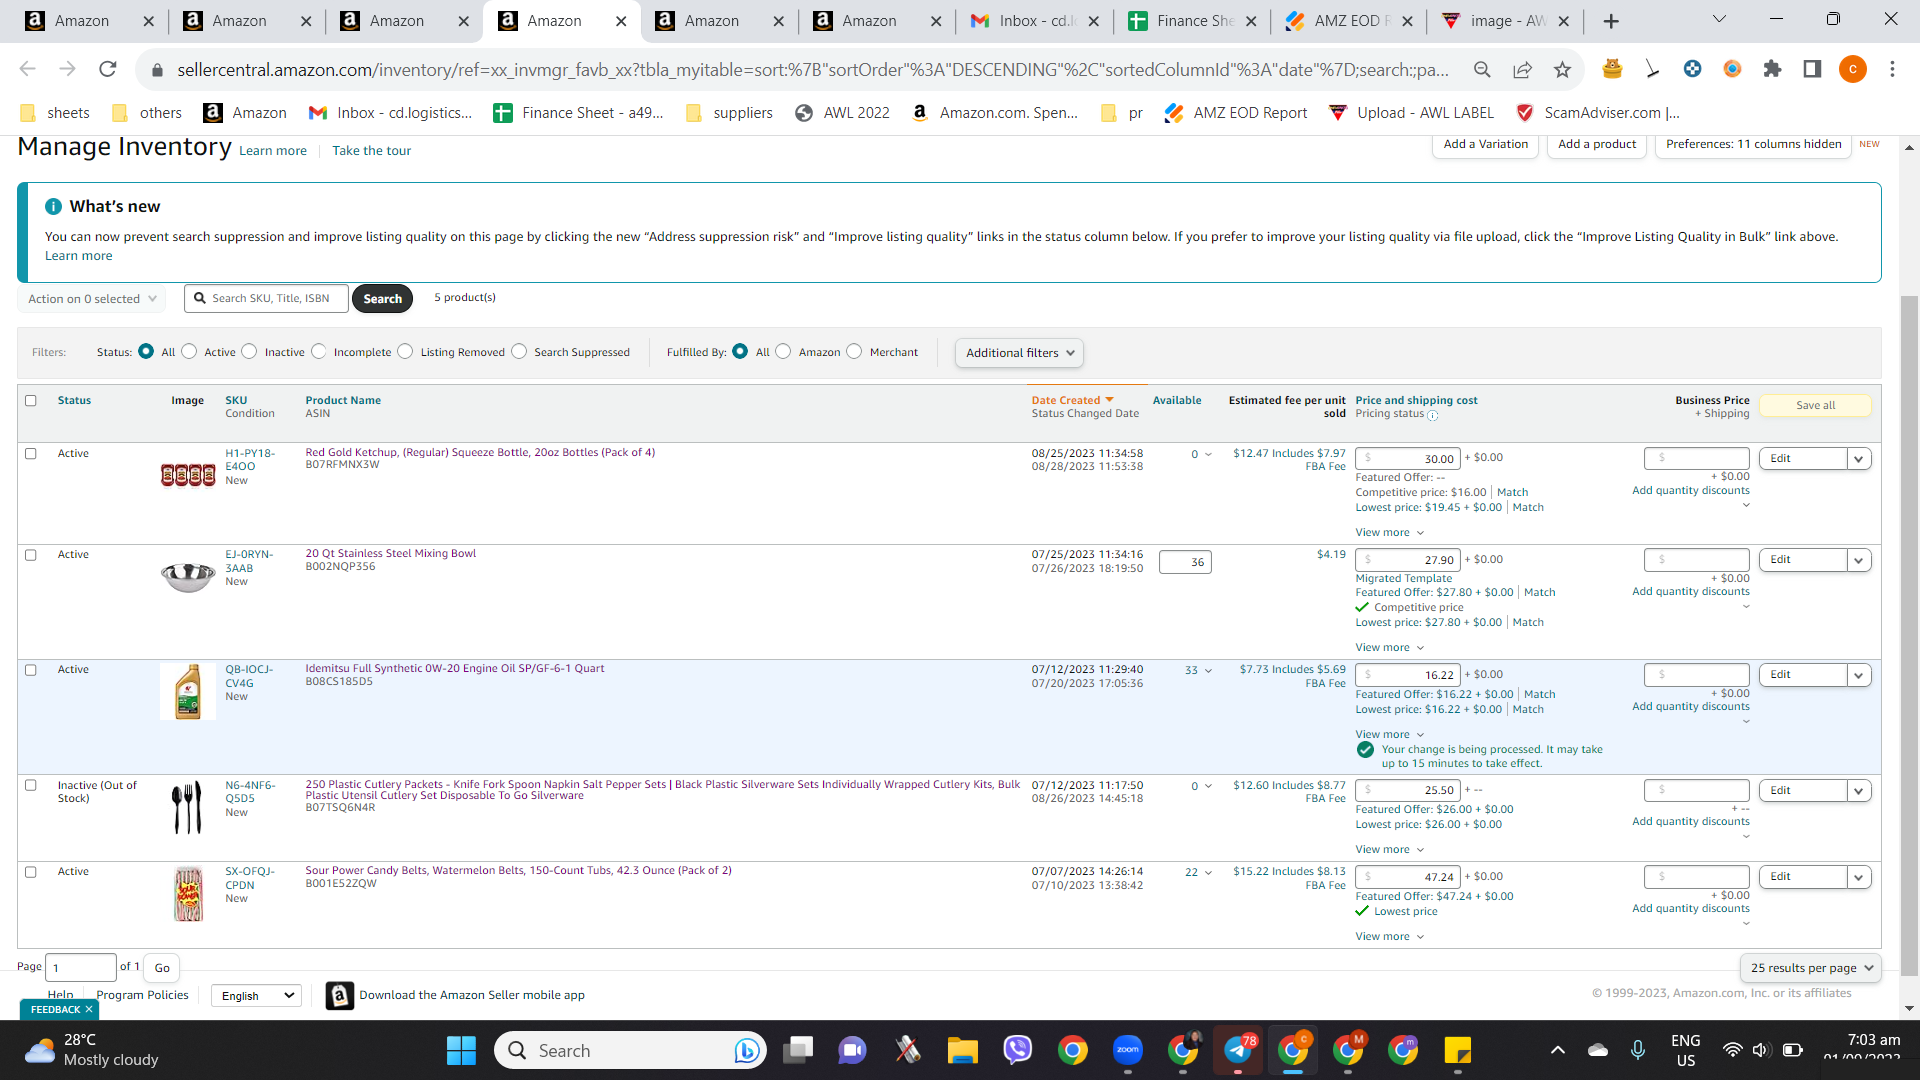Screen dimensions: 1920x1080
Task: Open the suppliers bookmark folder
Action: (729, 113)
